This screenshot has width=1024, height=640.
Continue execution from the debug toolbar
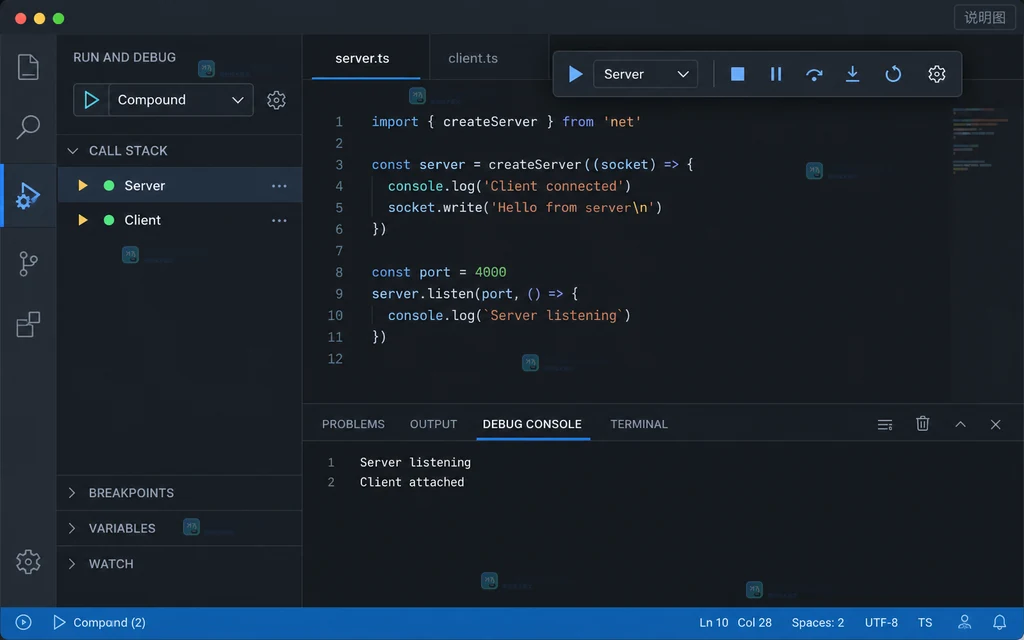coord(575,74)
